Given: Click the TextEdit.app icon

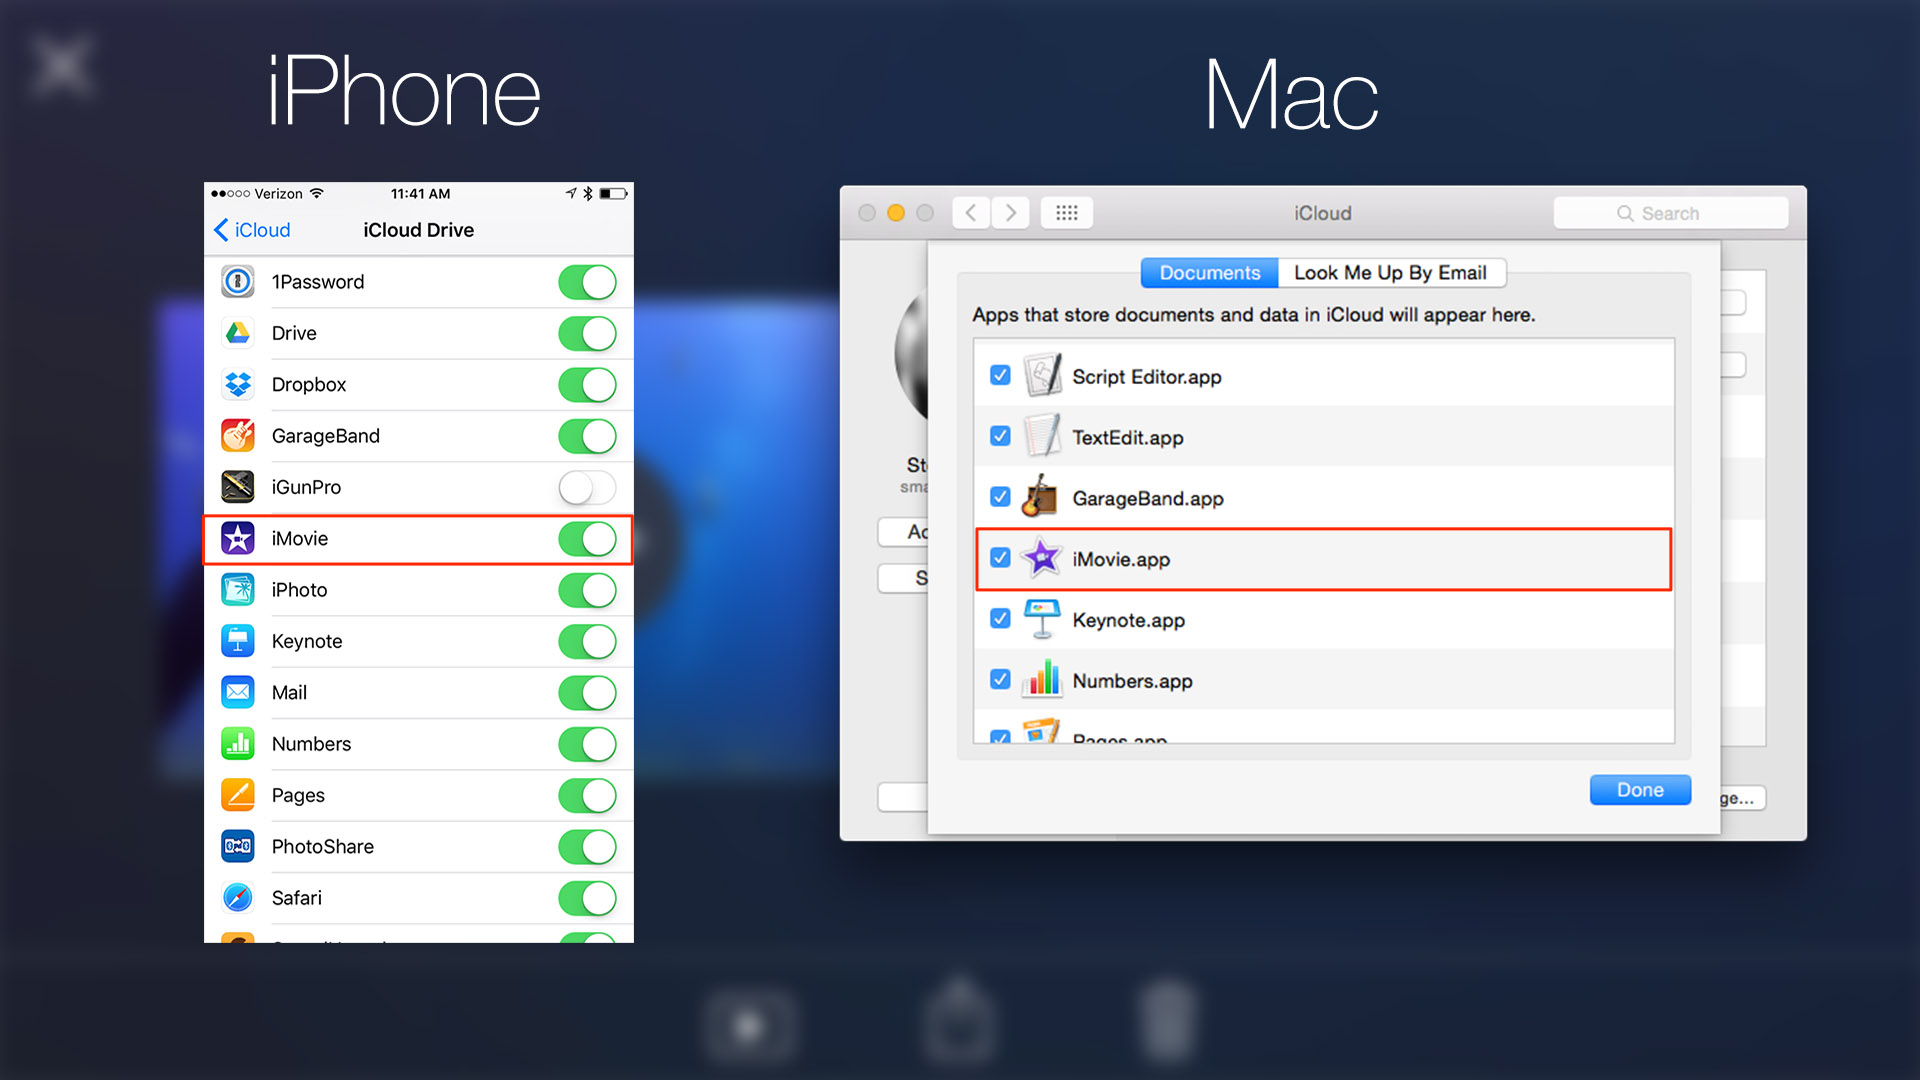Looking at the screenshot, I should (1042, 437).
